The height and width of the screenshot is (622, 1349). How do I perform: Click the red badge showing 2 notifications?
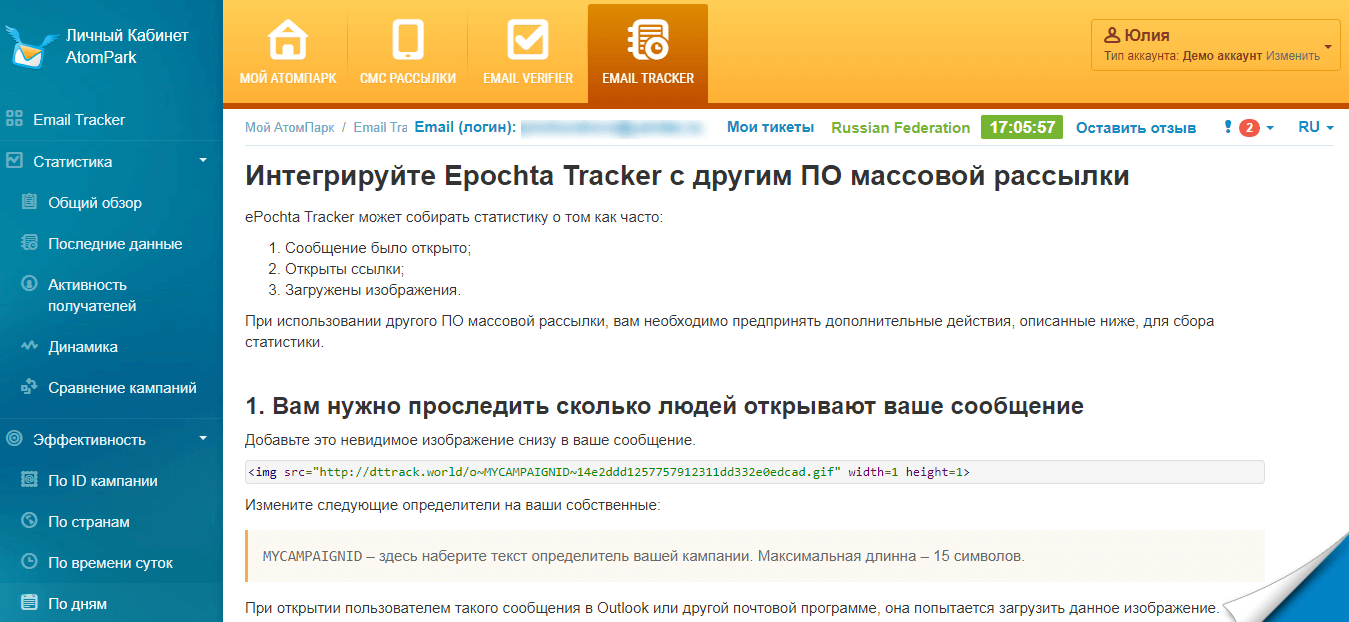click(1249, 128)
